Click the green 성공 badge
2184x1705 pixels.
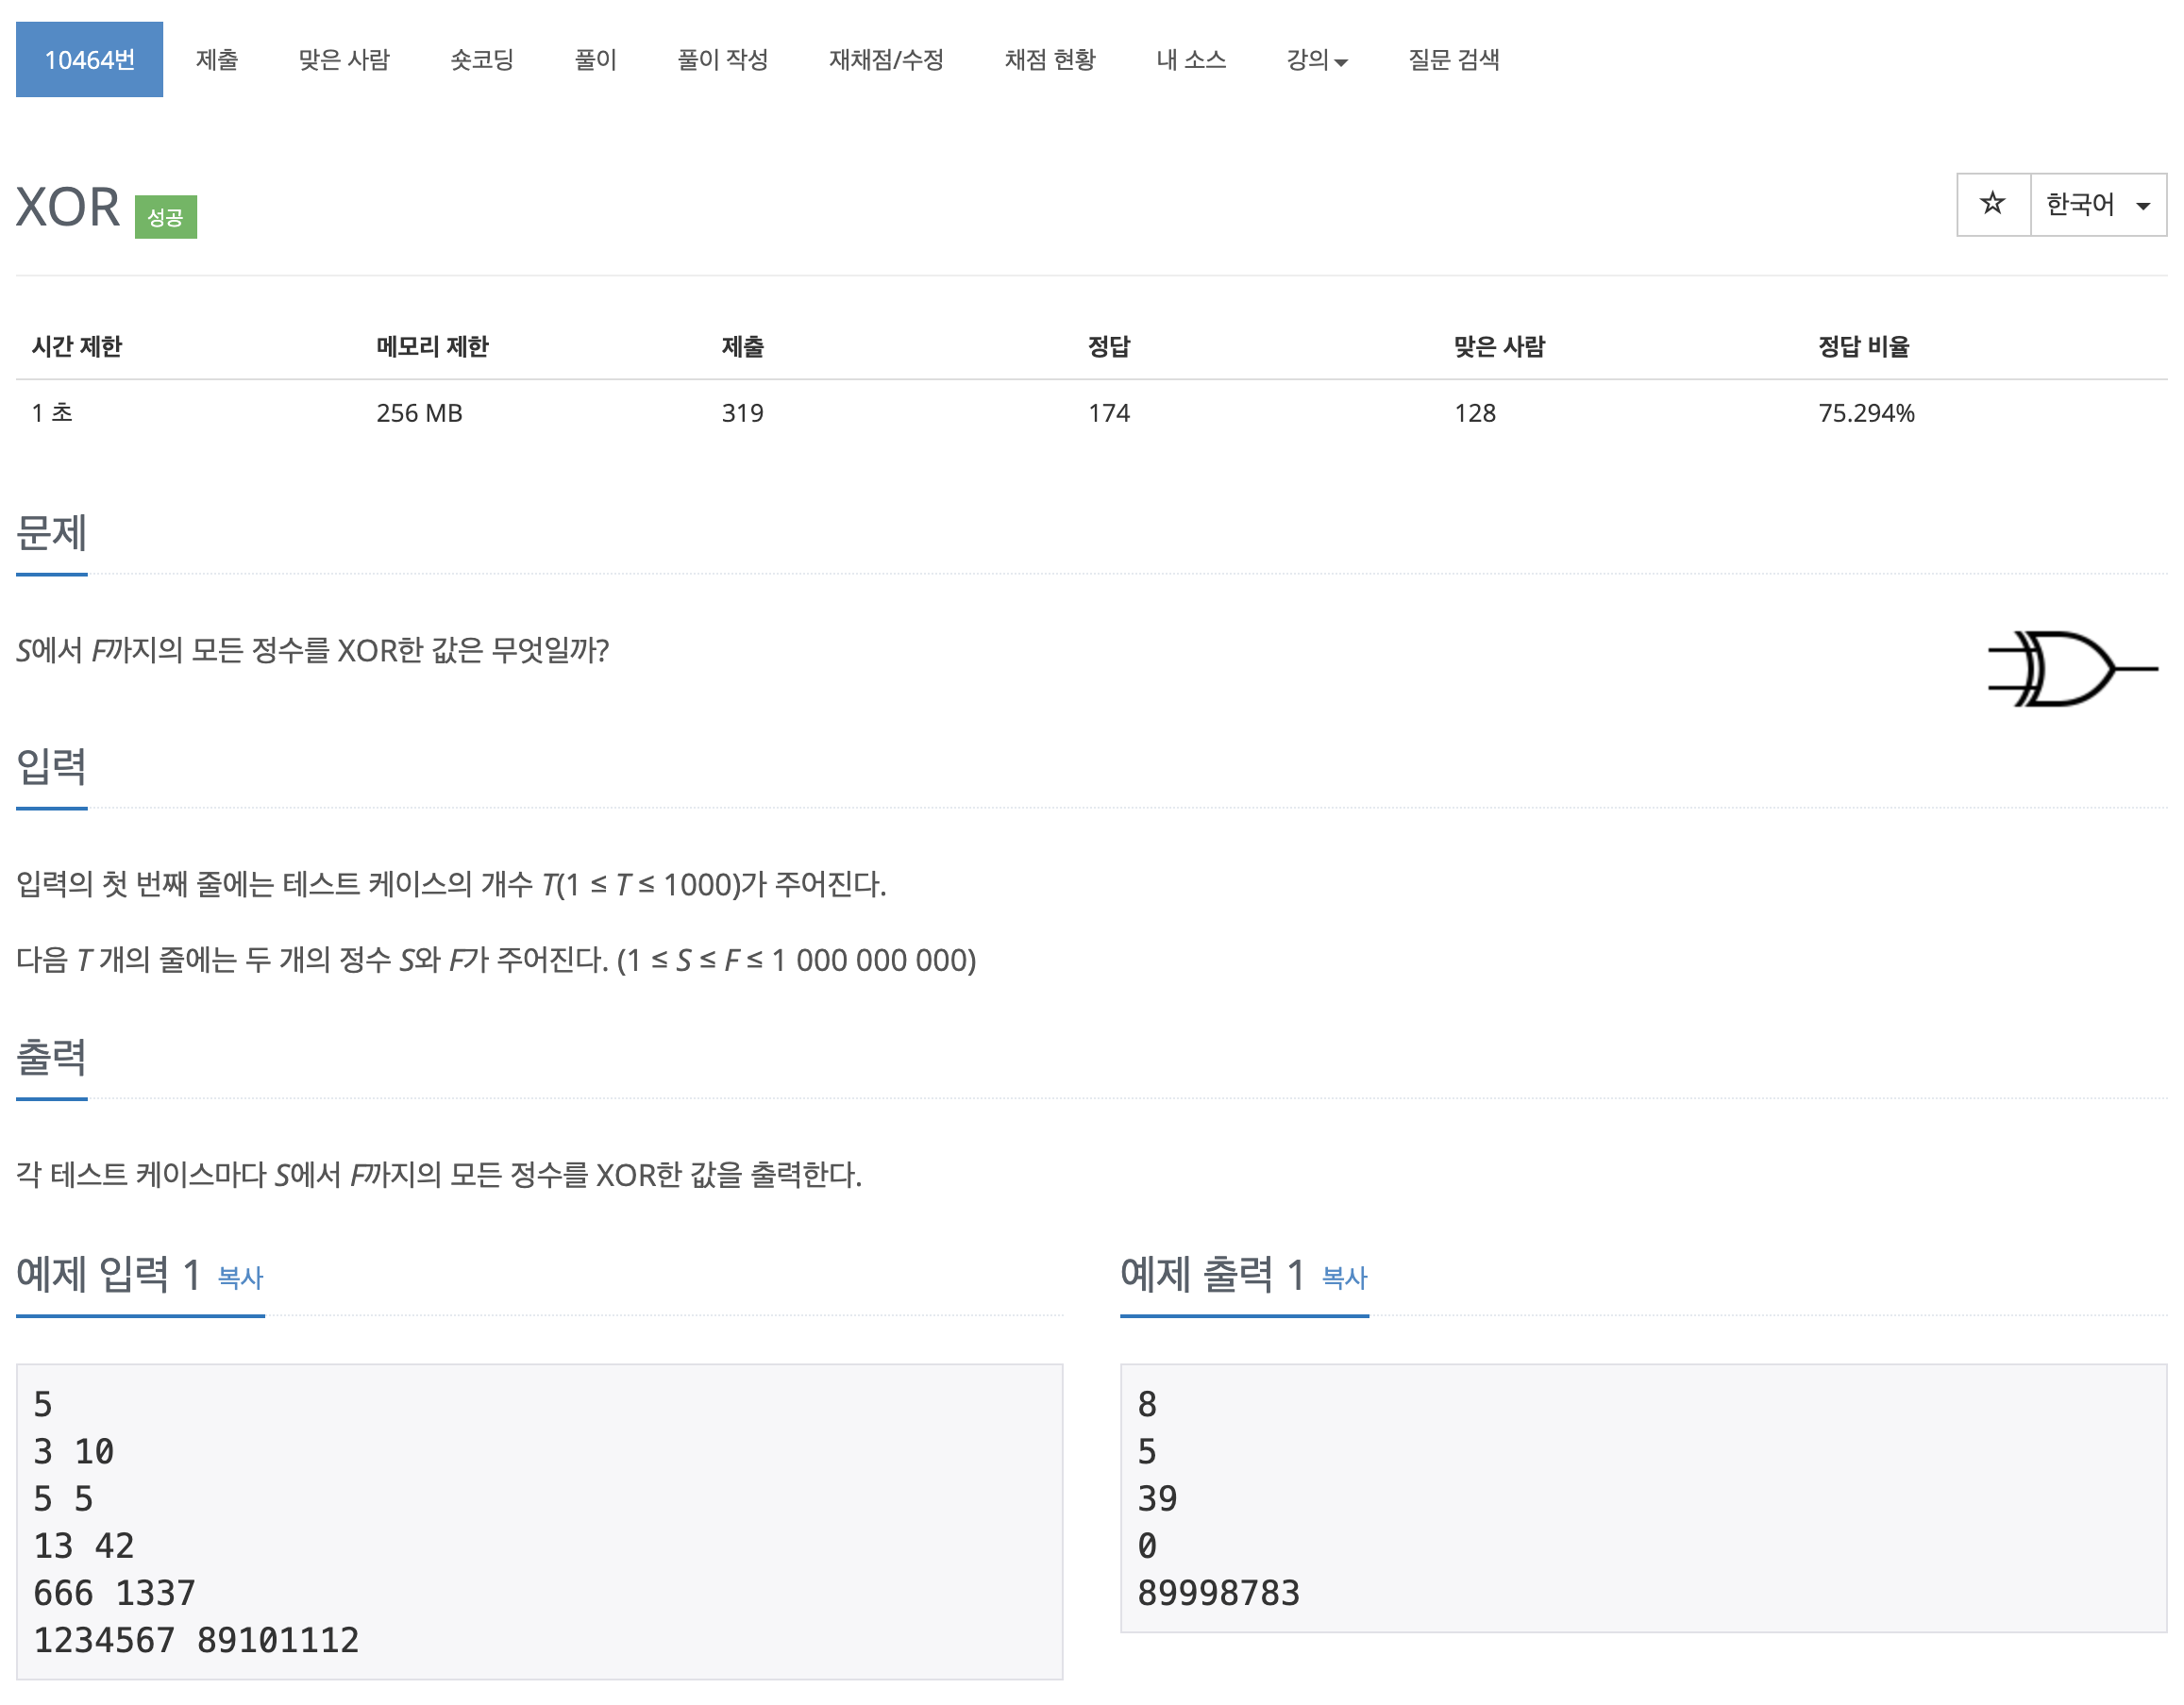[165, 217]
